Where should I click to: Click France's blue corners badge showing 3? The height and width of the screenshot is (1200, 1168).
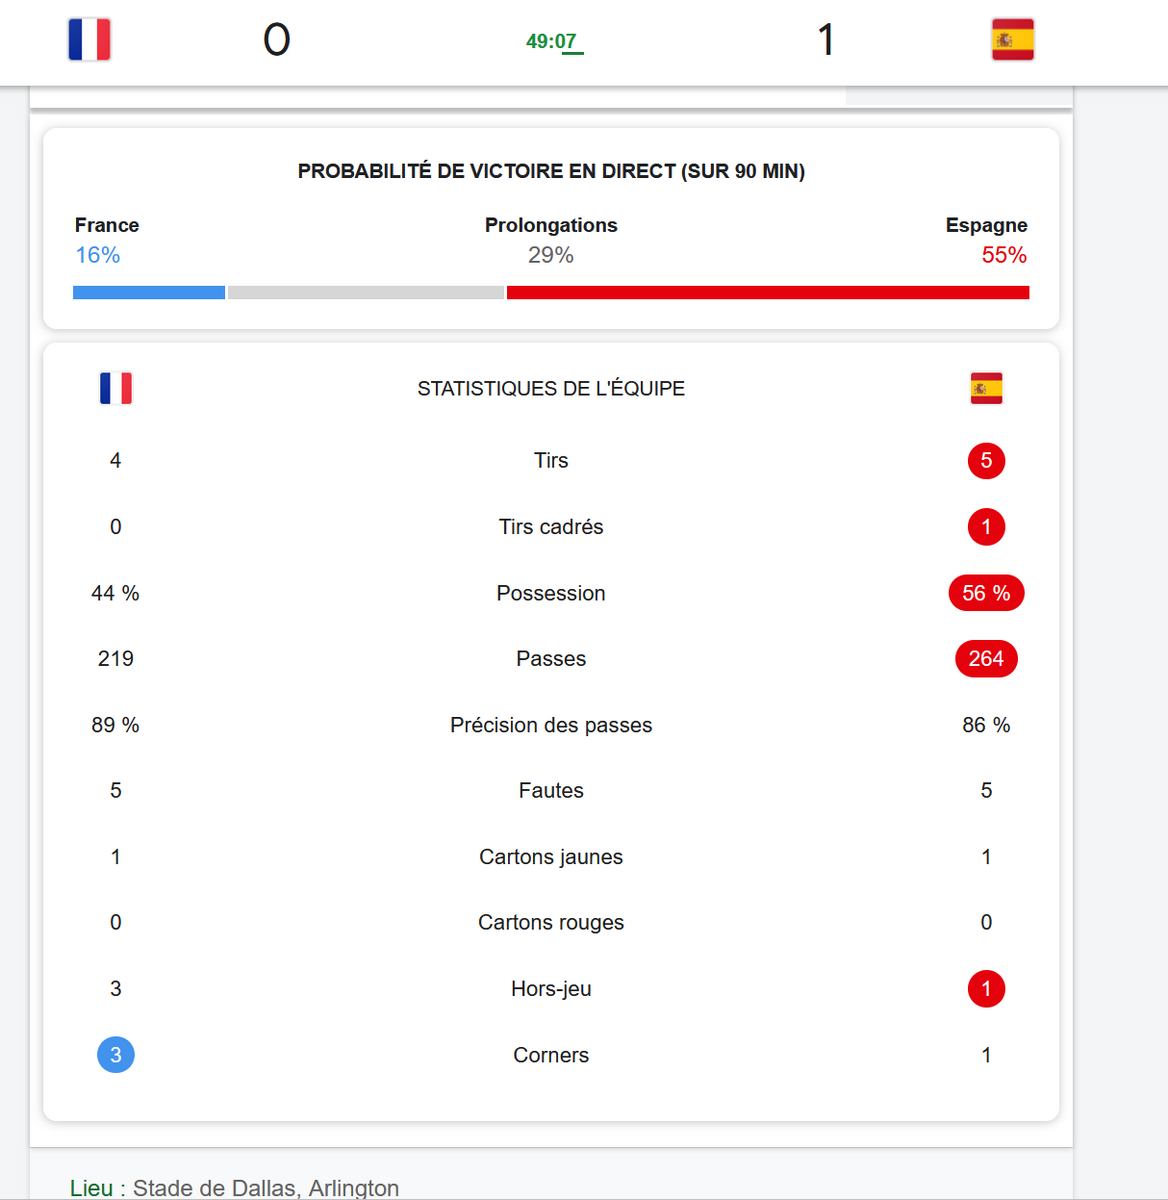point(116,1055)
